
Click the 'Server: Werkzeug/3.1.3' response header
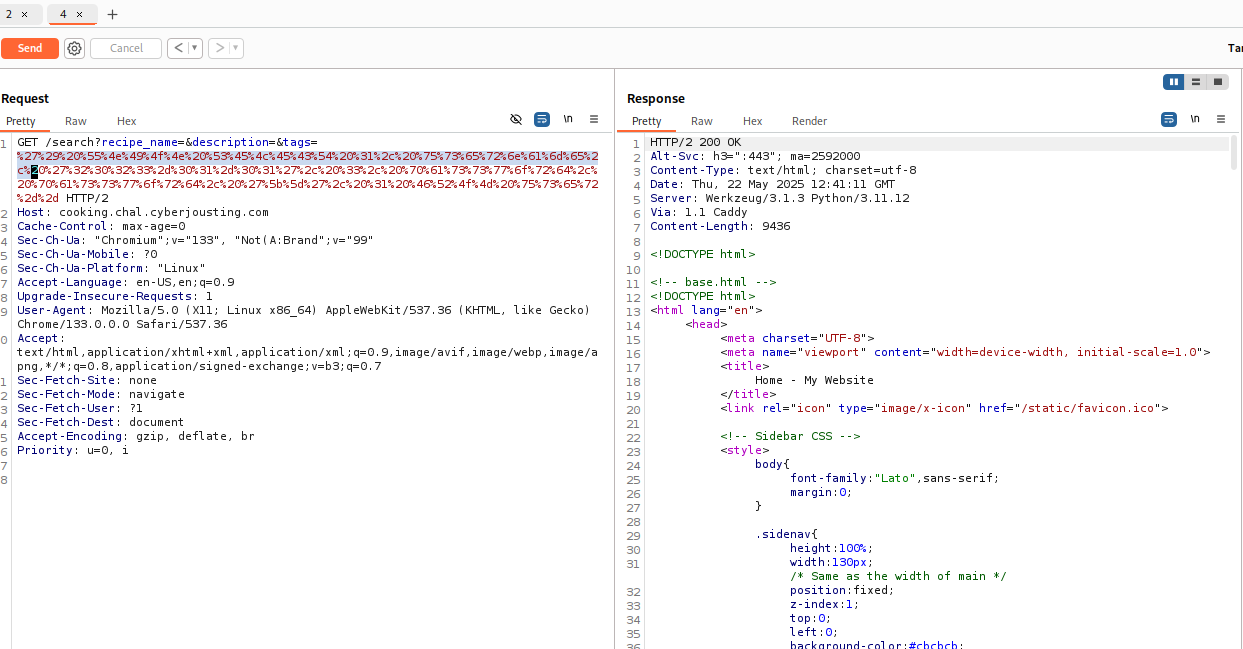pos(780,199)
